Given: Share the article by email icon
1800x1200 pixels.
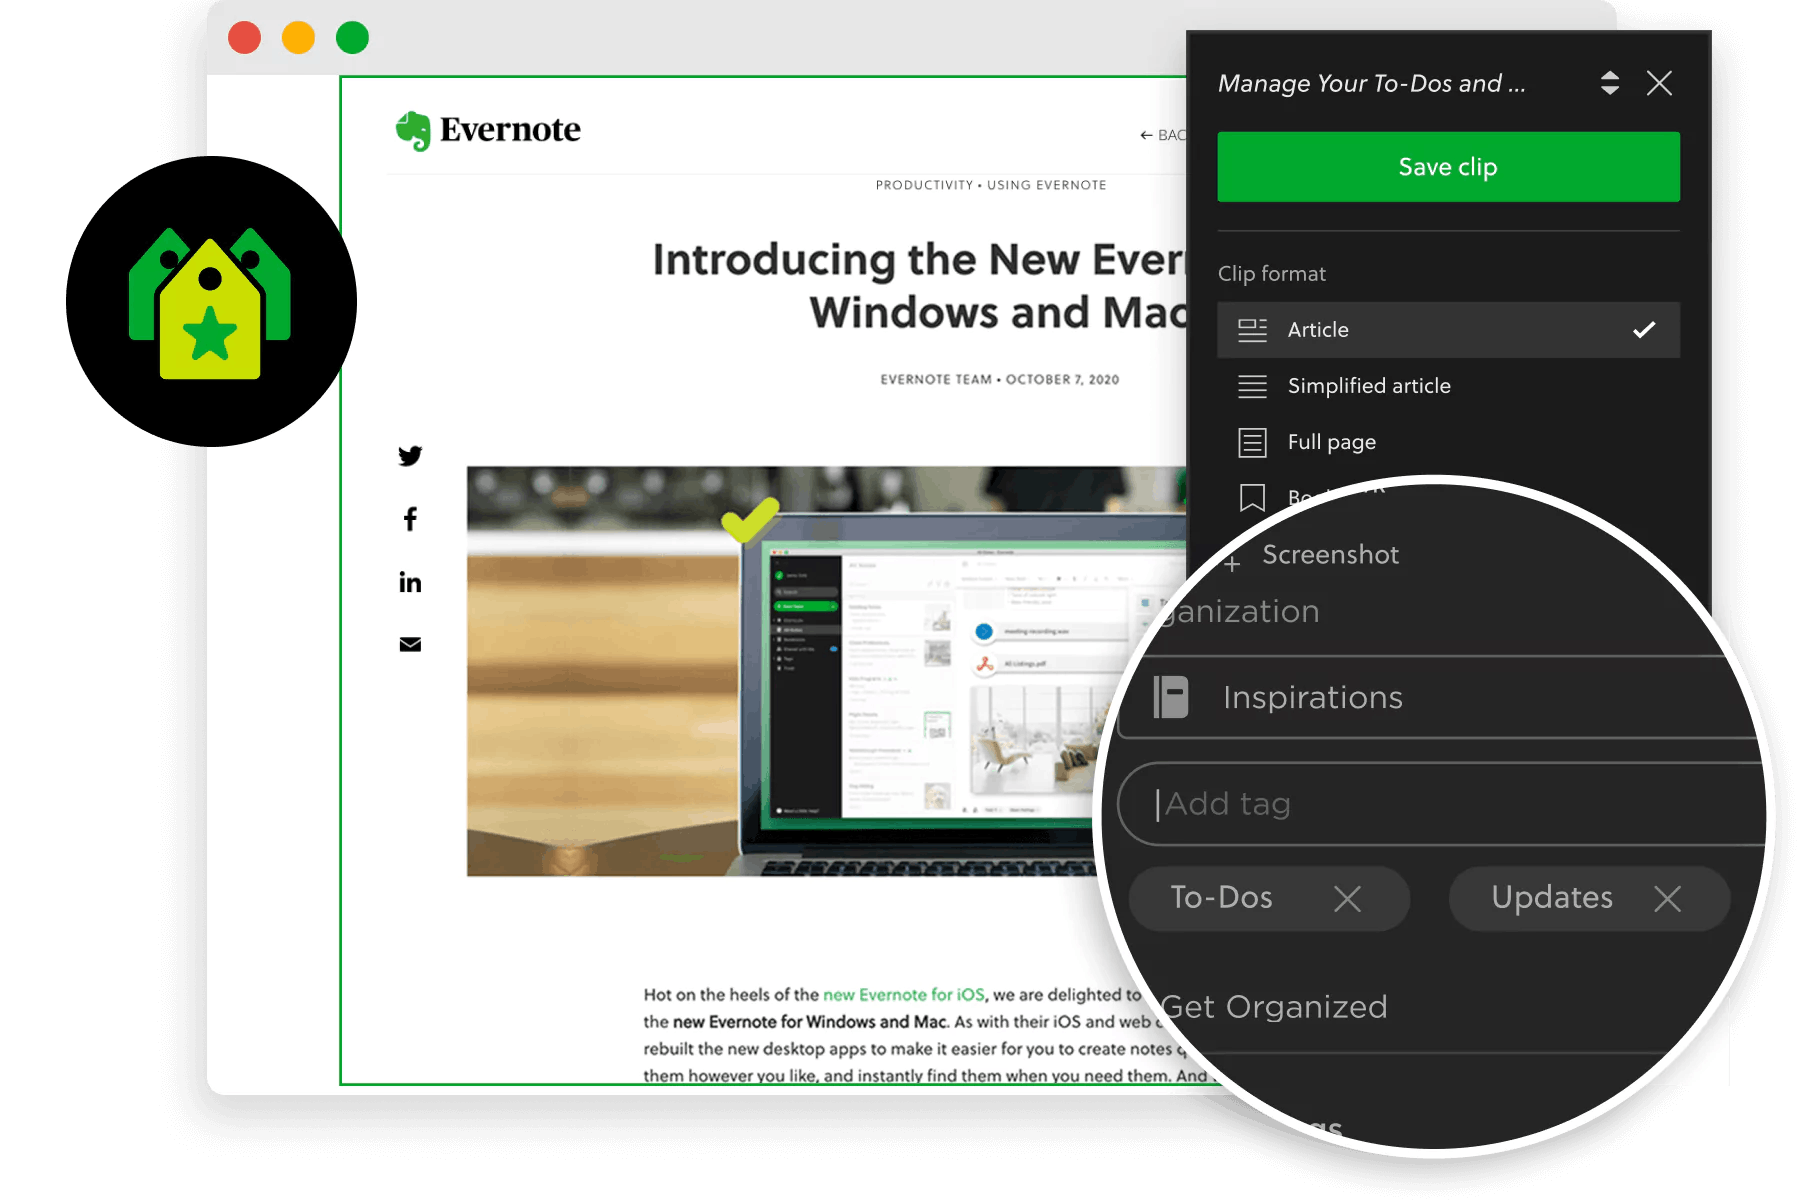Looking at the screenshot, I should [410, 644].
